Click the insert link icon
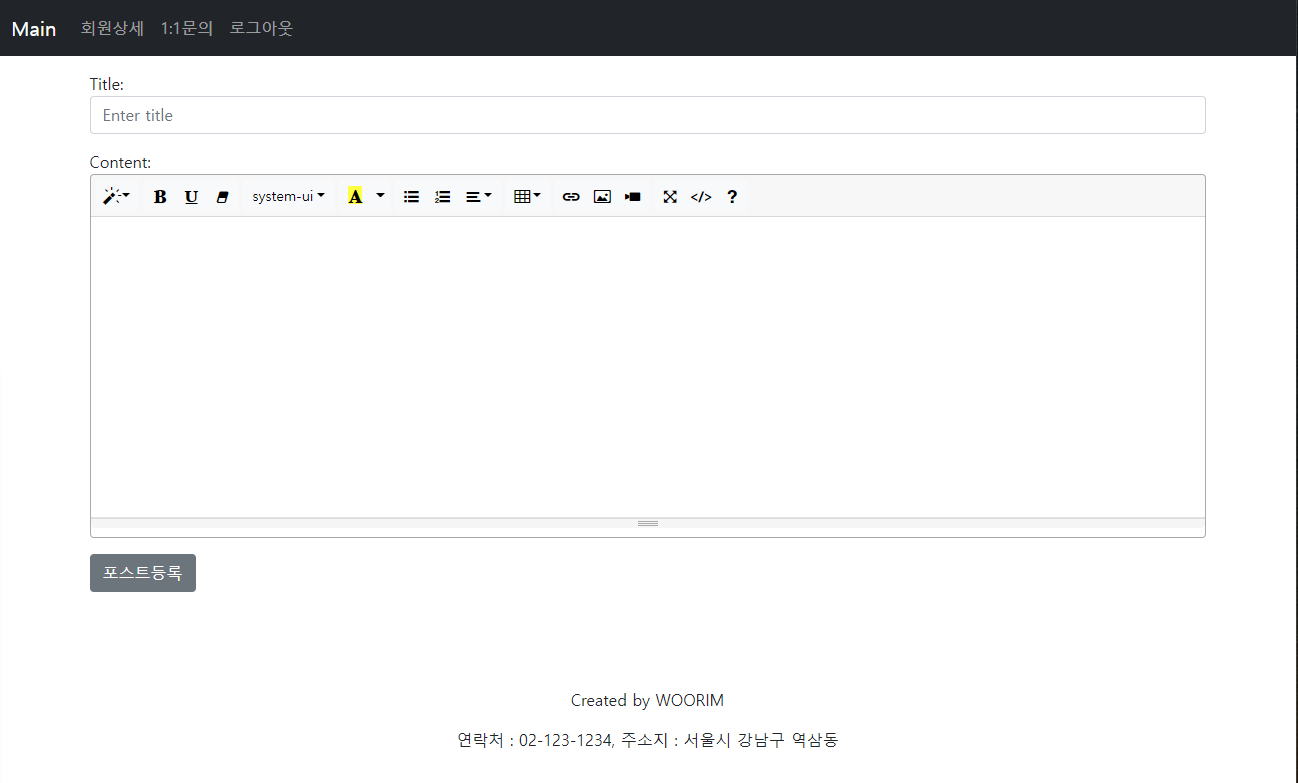1298x783 pixels. tap(571, 196)
